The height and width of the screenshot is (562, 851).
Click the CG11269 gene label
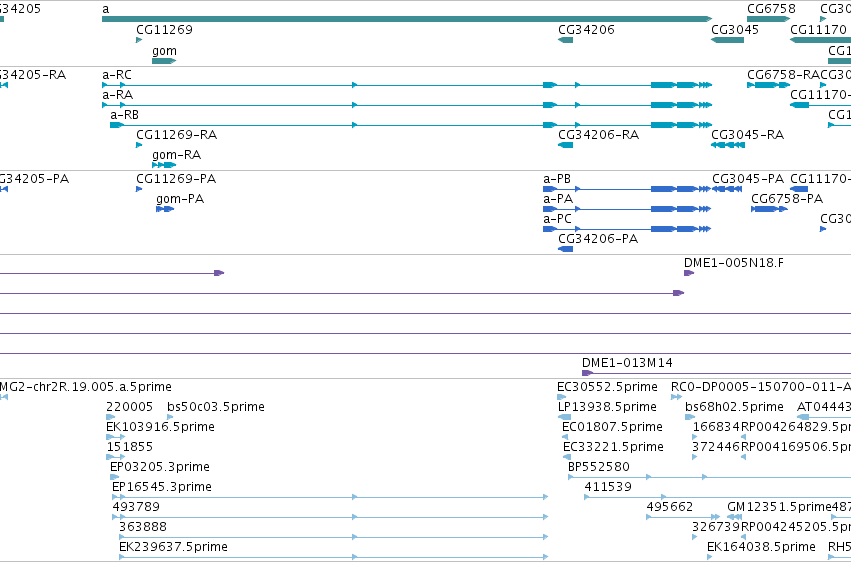(164, 29)
